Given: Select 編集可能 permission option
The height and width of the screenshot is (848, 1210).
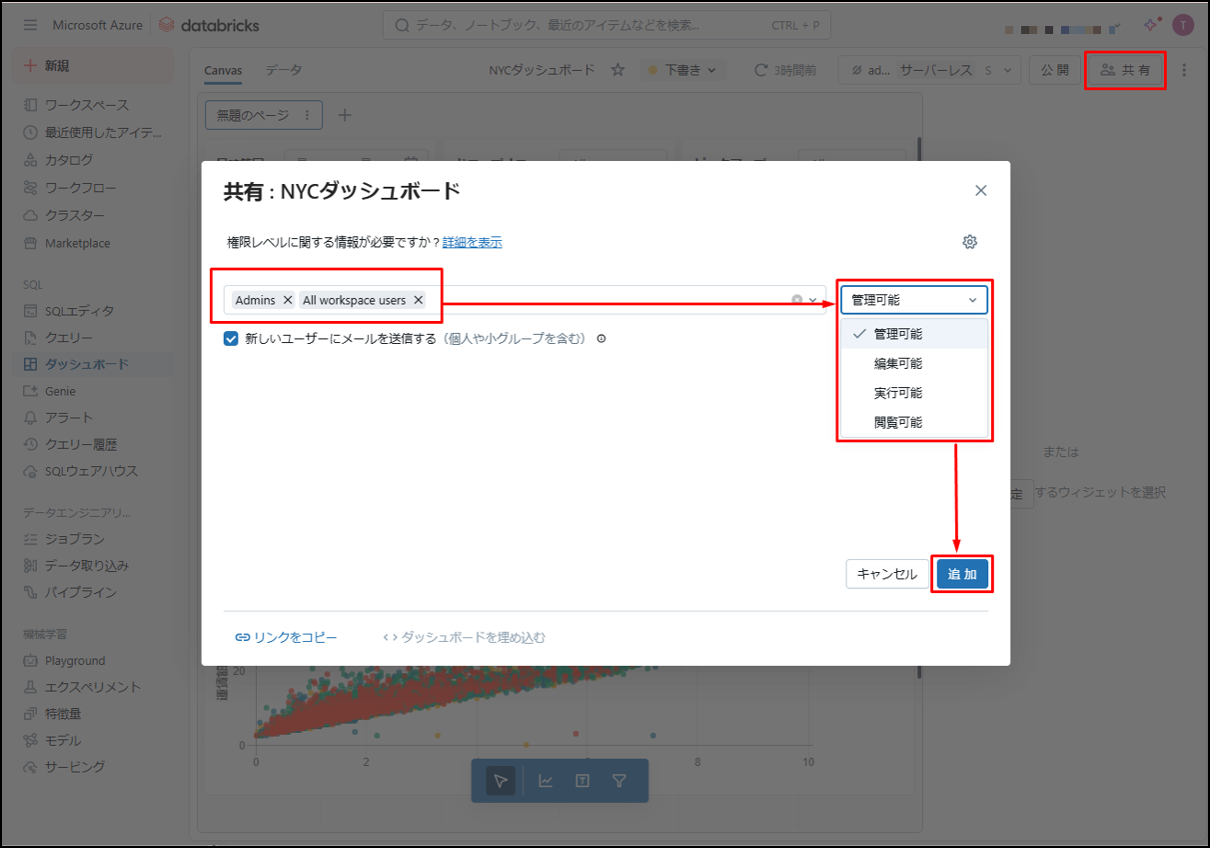Looking at the screenshot, I should [x=897, y=363].
